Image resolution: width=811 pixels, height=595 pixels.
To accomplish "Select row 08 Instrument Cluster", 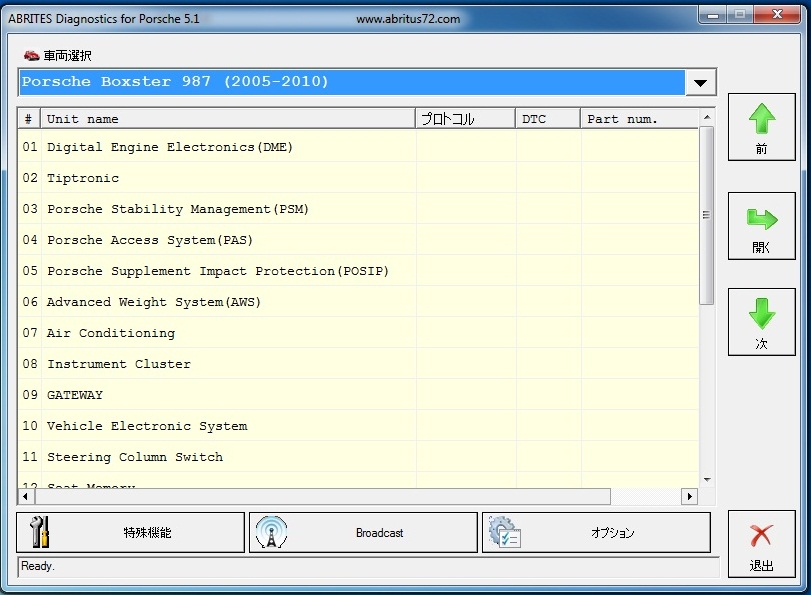I will [358, 364].
